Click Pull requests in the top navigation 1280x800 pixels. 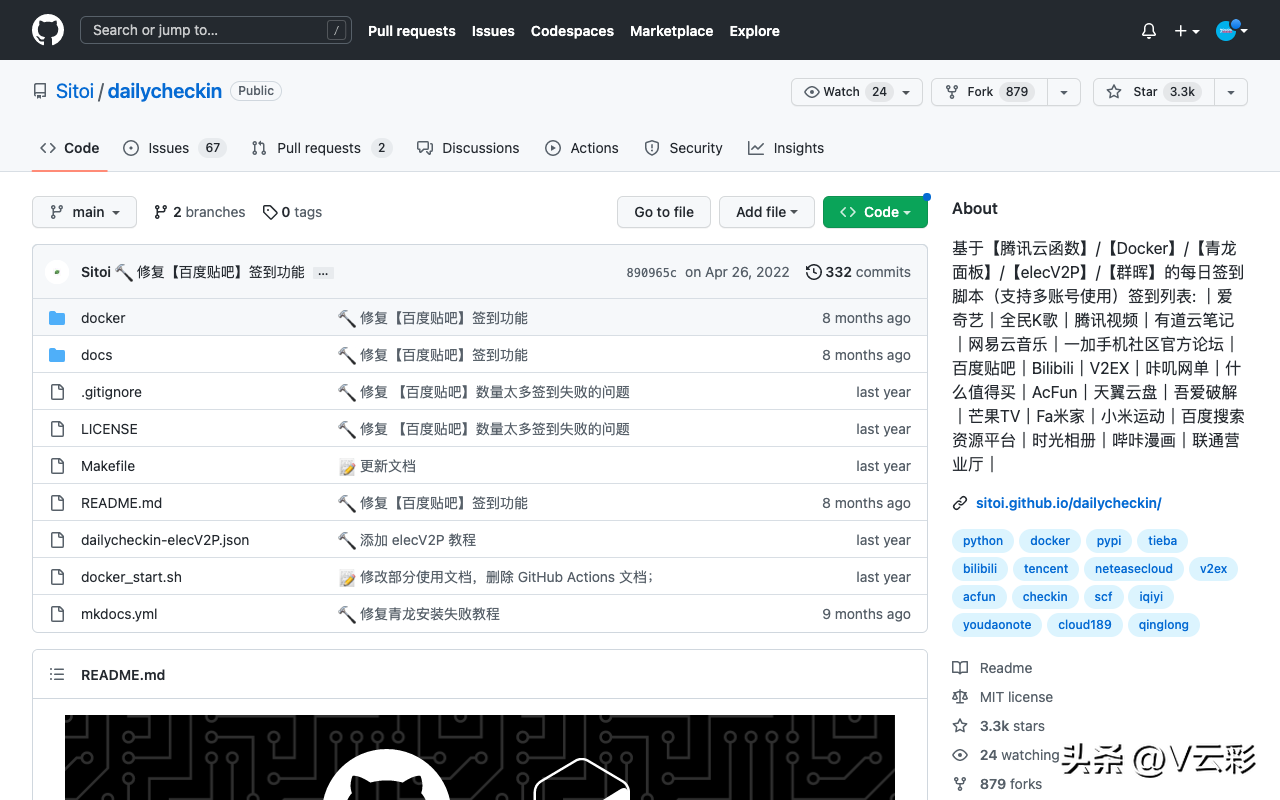(412, 31)
